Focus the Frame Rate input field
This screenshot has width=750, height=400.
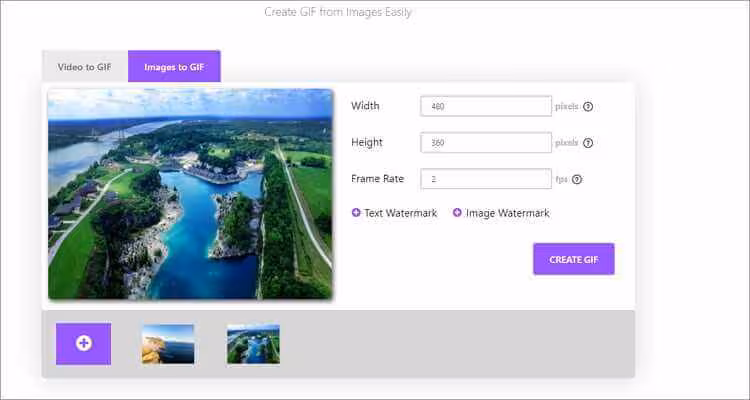(x=486, y=179)
